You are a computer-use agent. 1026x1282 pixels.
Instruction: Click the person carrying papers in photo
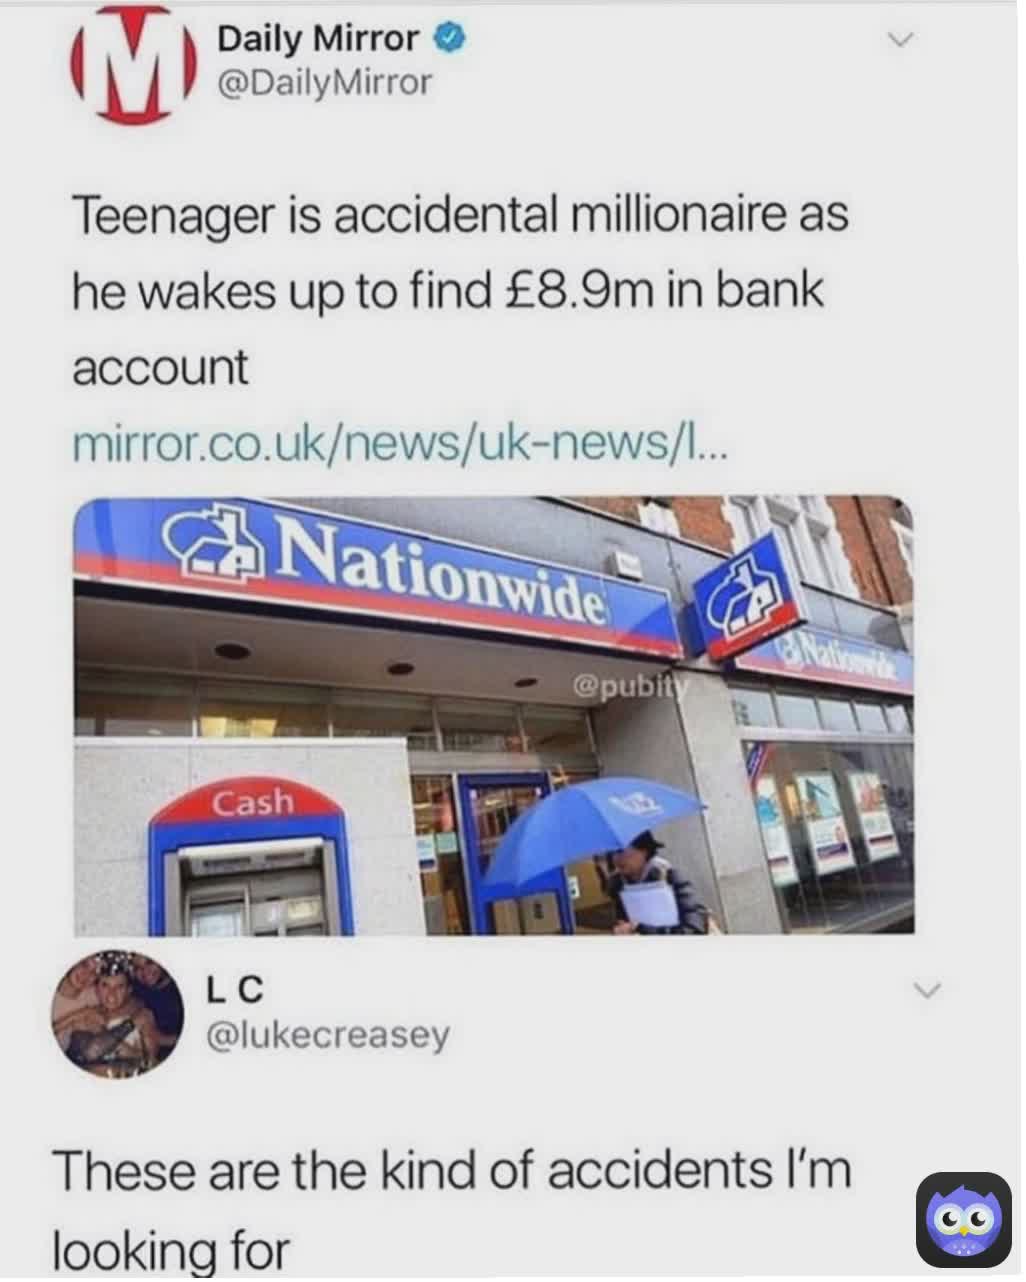pos(654,885)
